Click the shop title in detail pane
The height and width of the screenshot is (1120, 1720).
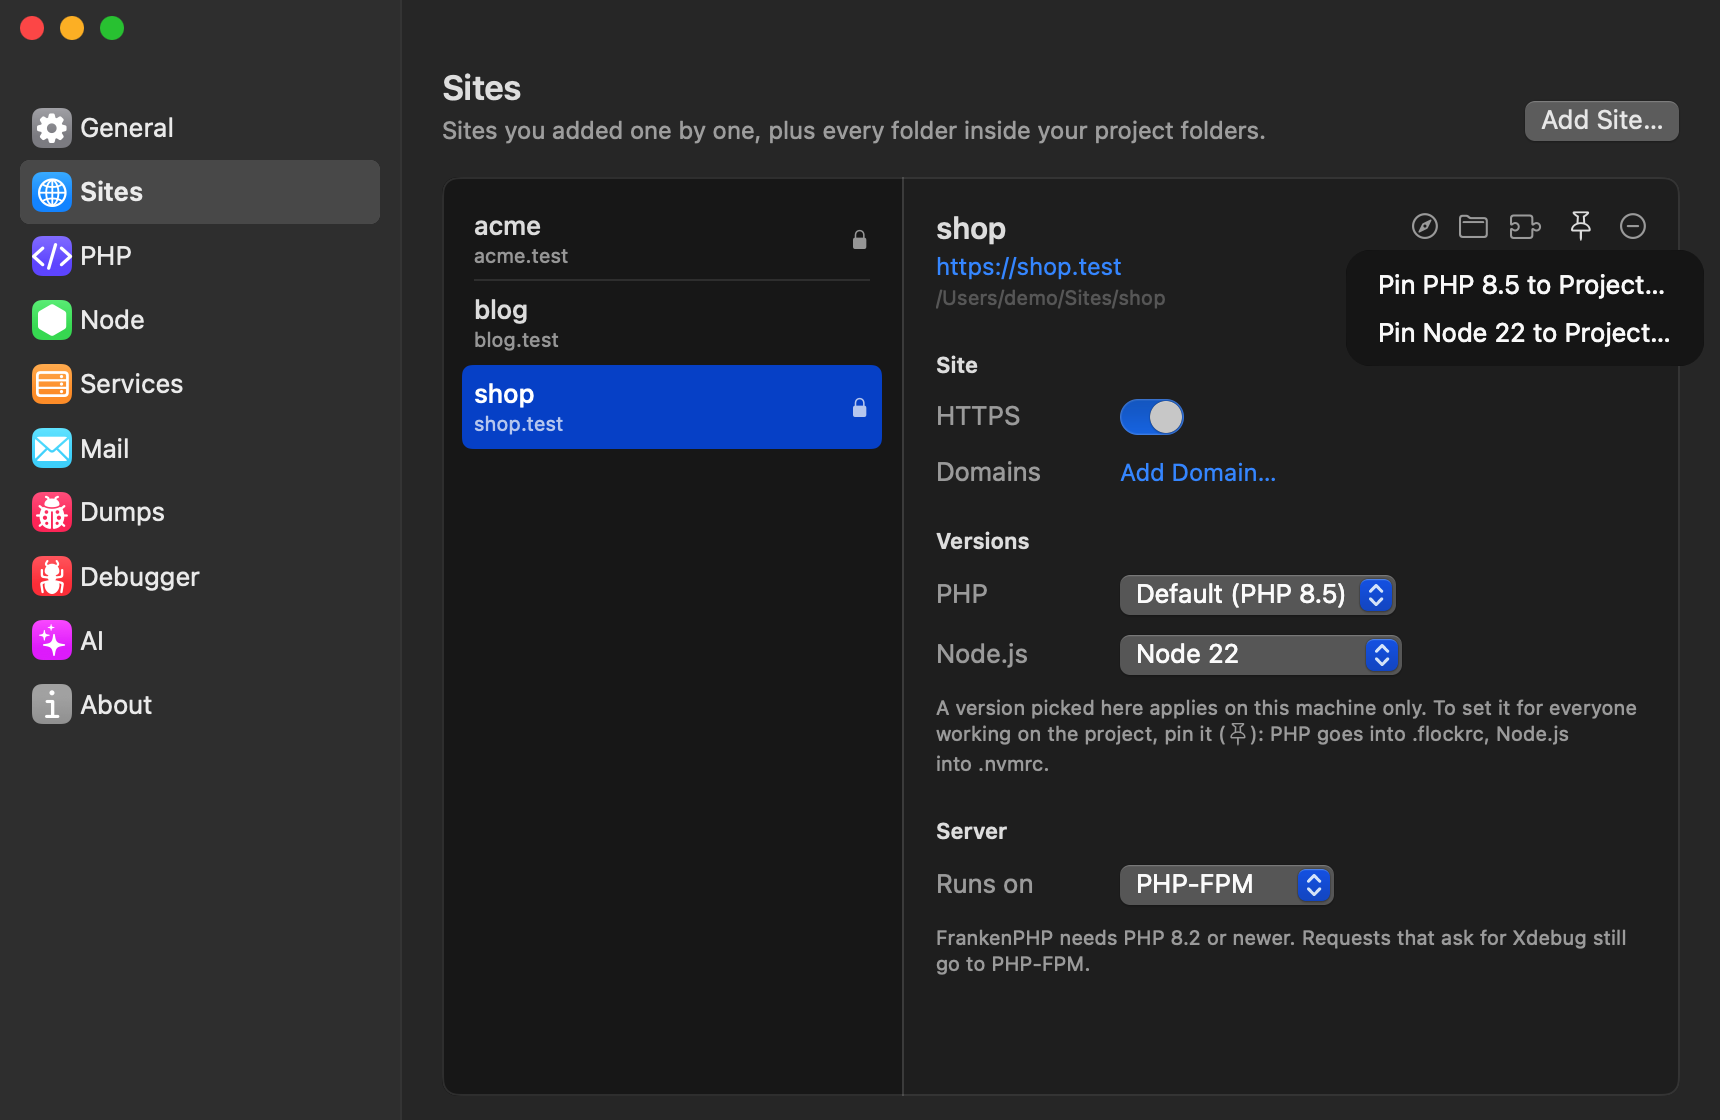pos(971,229)
